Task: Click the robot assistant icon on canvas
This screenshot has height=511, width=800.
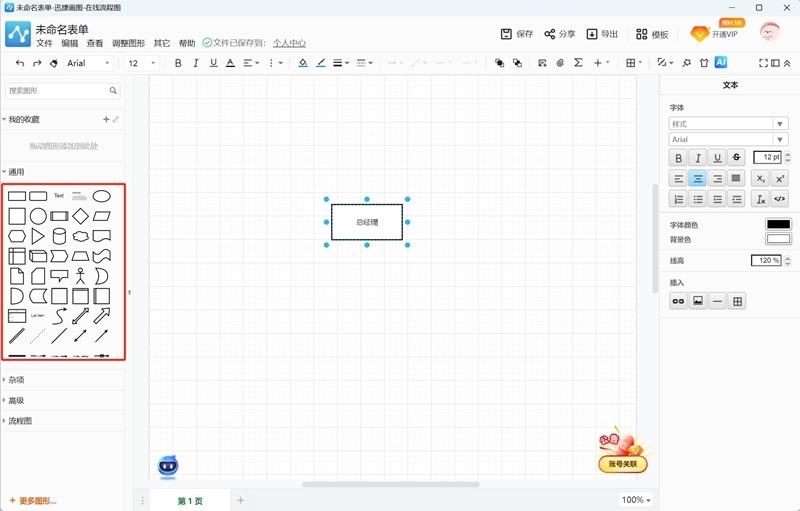Action: (x=168, y=467)
